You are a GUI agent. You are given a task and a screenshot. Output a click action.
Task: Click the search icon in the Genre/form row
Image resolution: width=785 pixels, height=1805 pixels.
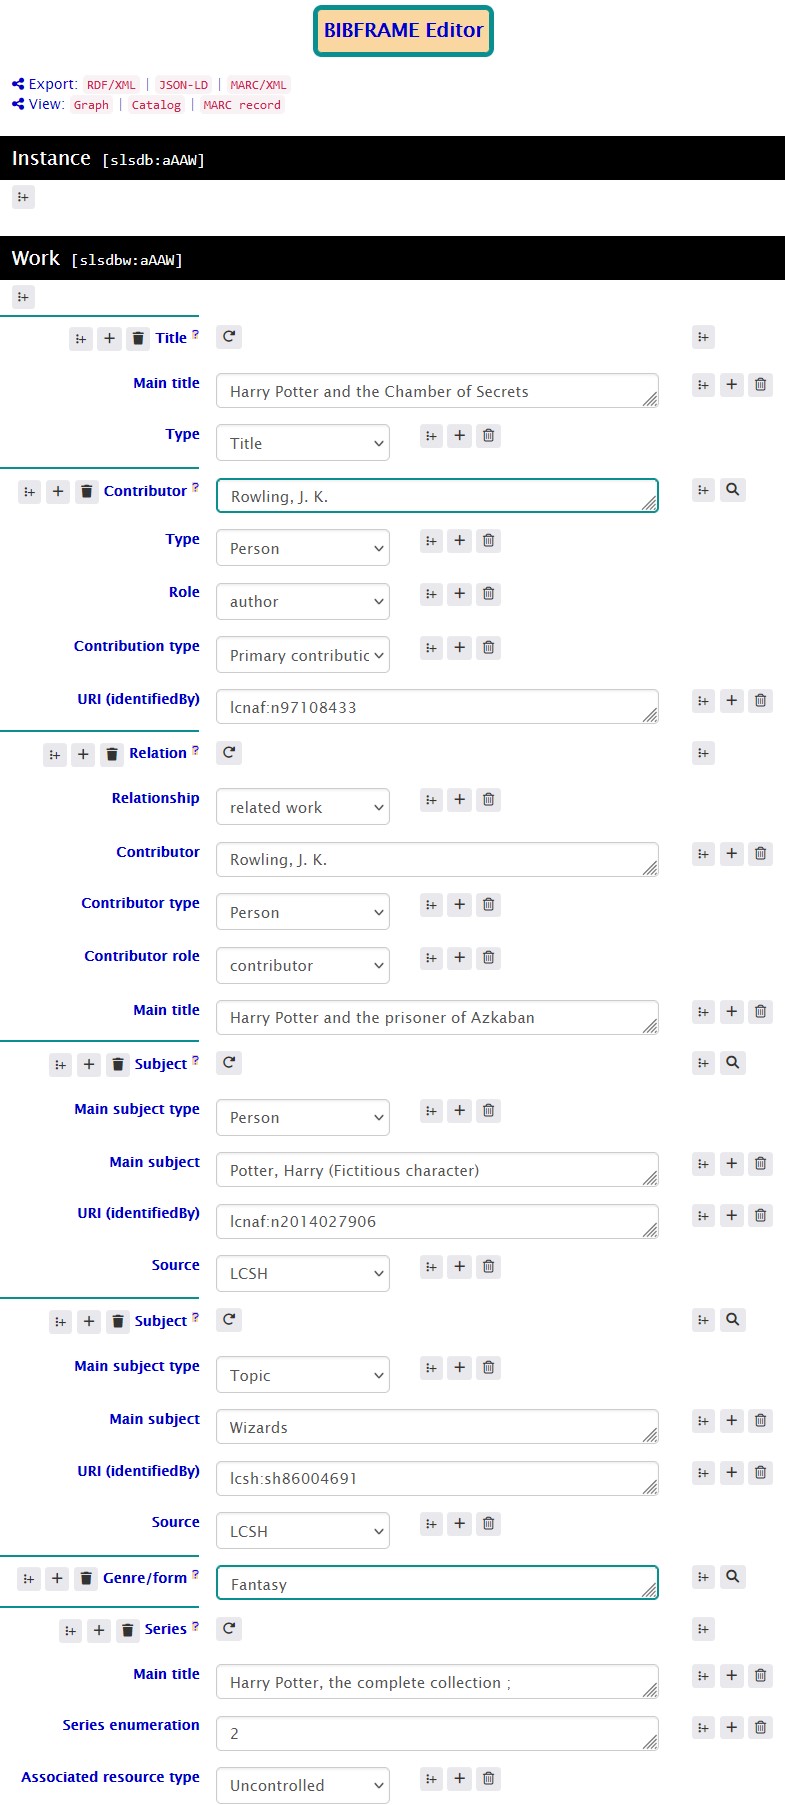(733, 1577)
